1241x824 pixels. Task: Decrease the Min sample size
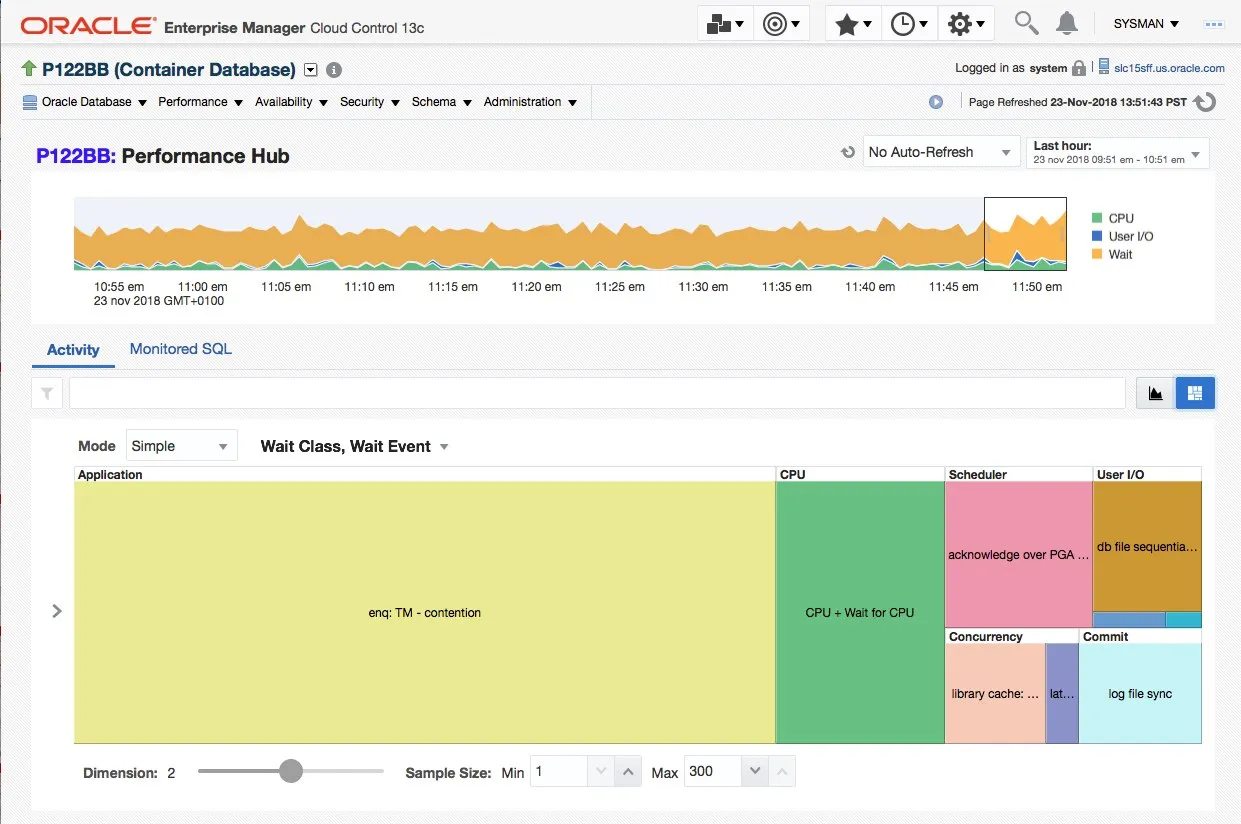tap(601, 771)
